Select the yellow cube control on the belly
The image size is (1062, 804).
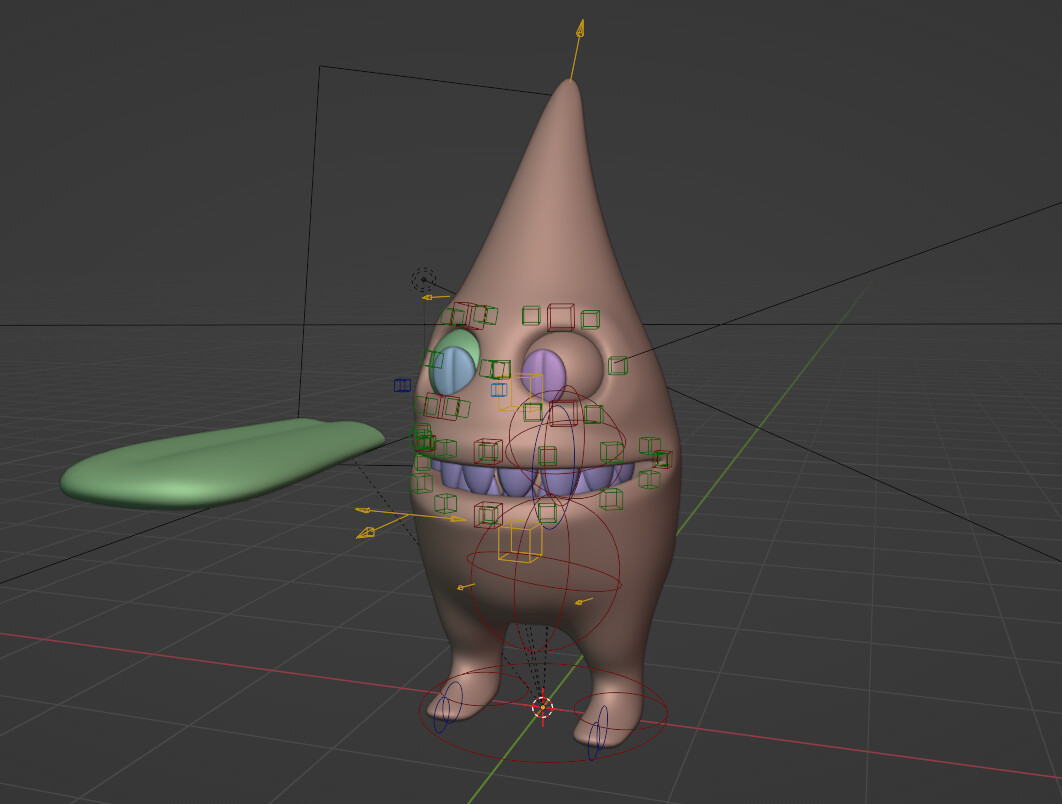tap(520, 541)
